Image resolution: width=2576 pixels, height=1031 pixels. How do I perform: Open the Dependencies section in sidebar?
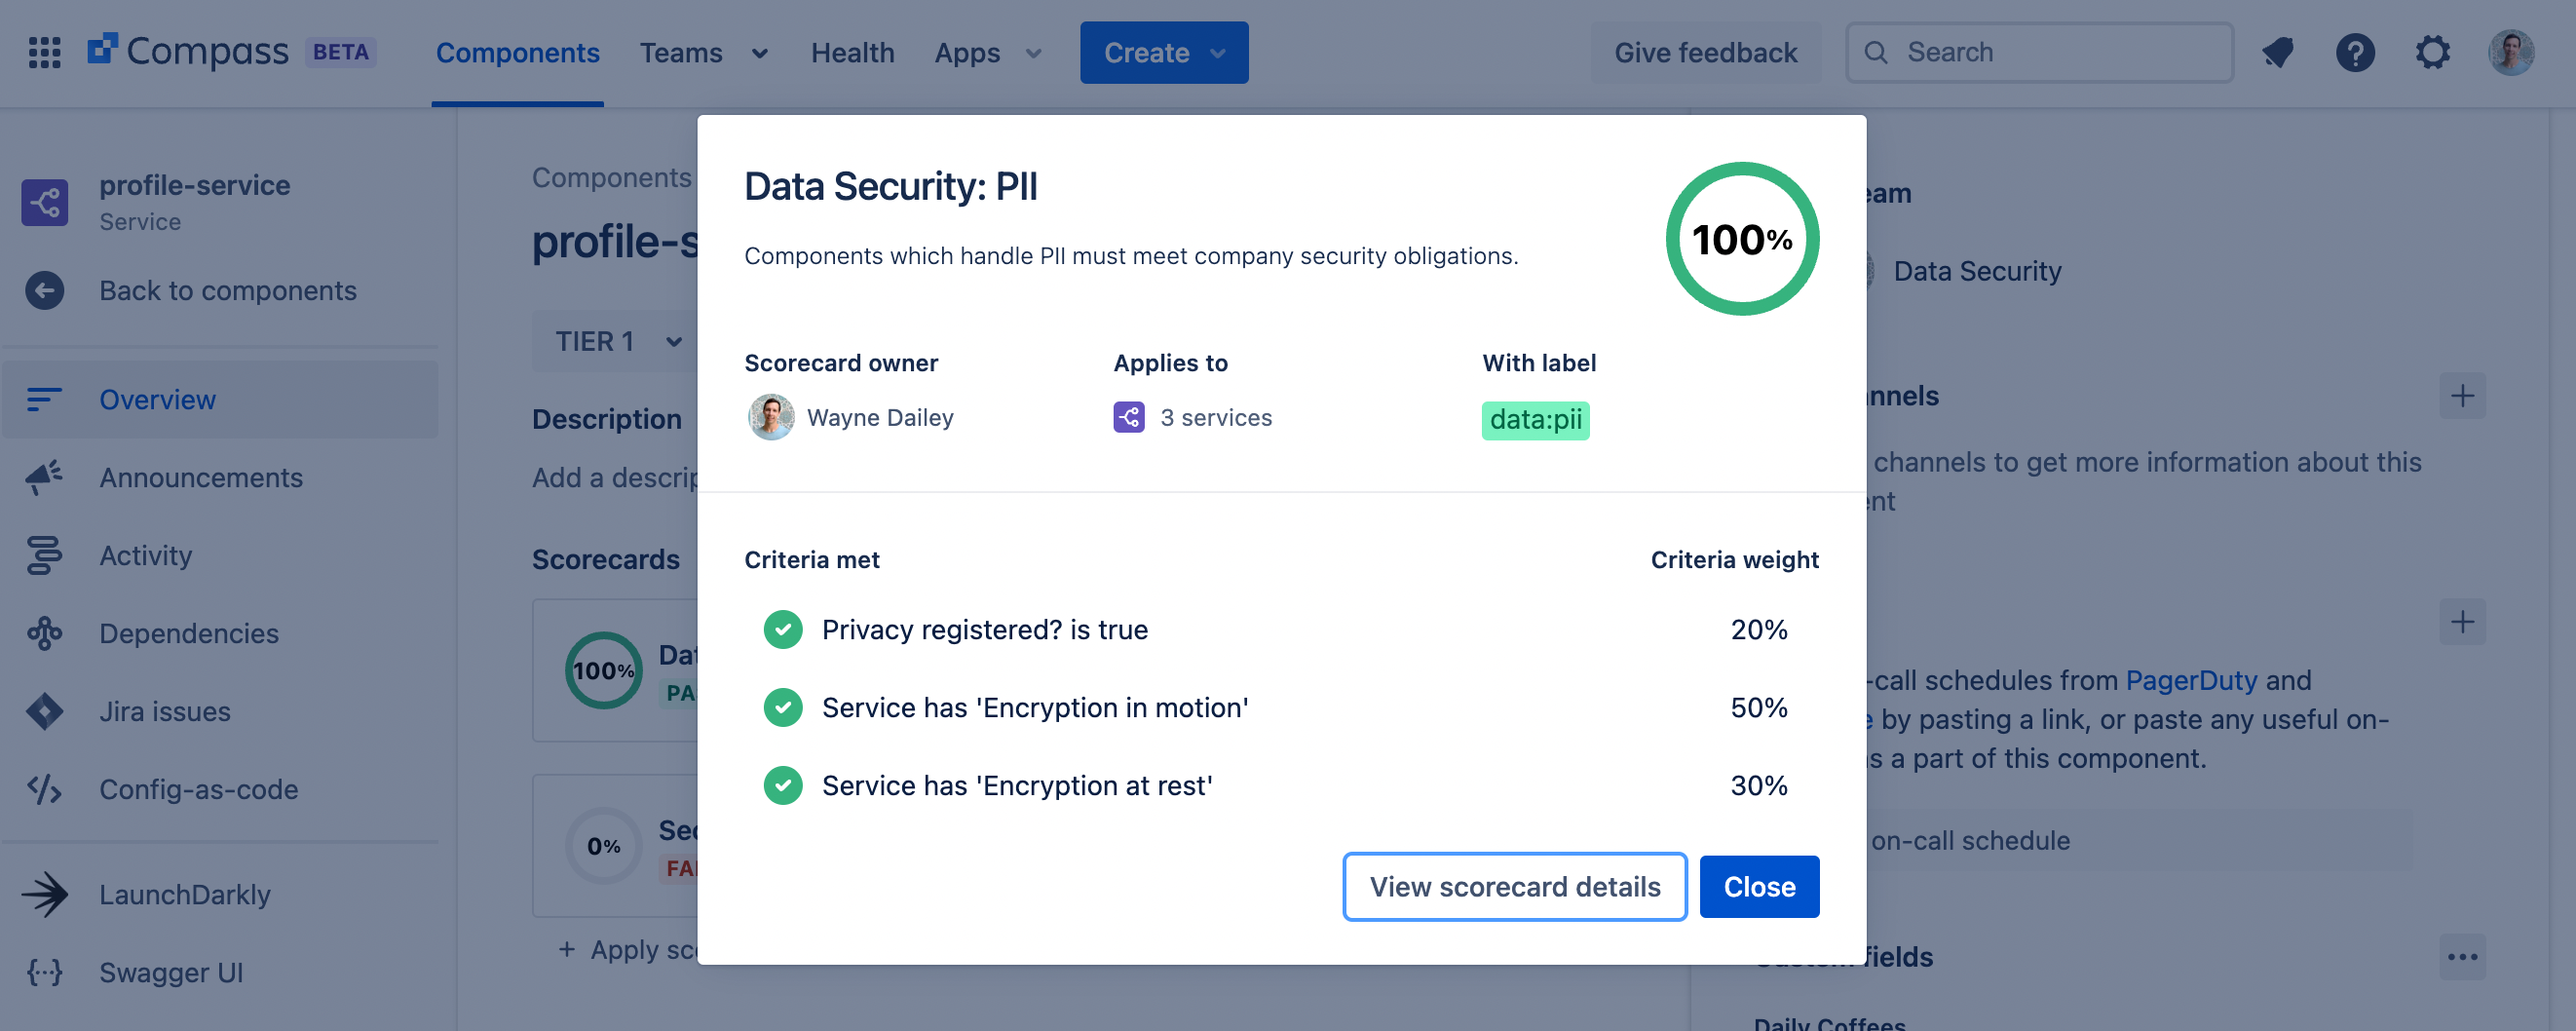(44, 633)
